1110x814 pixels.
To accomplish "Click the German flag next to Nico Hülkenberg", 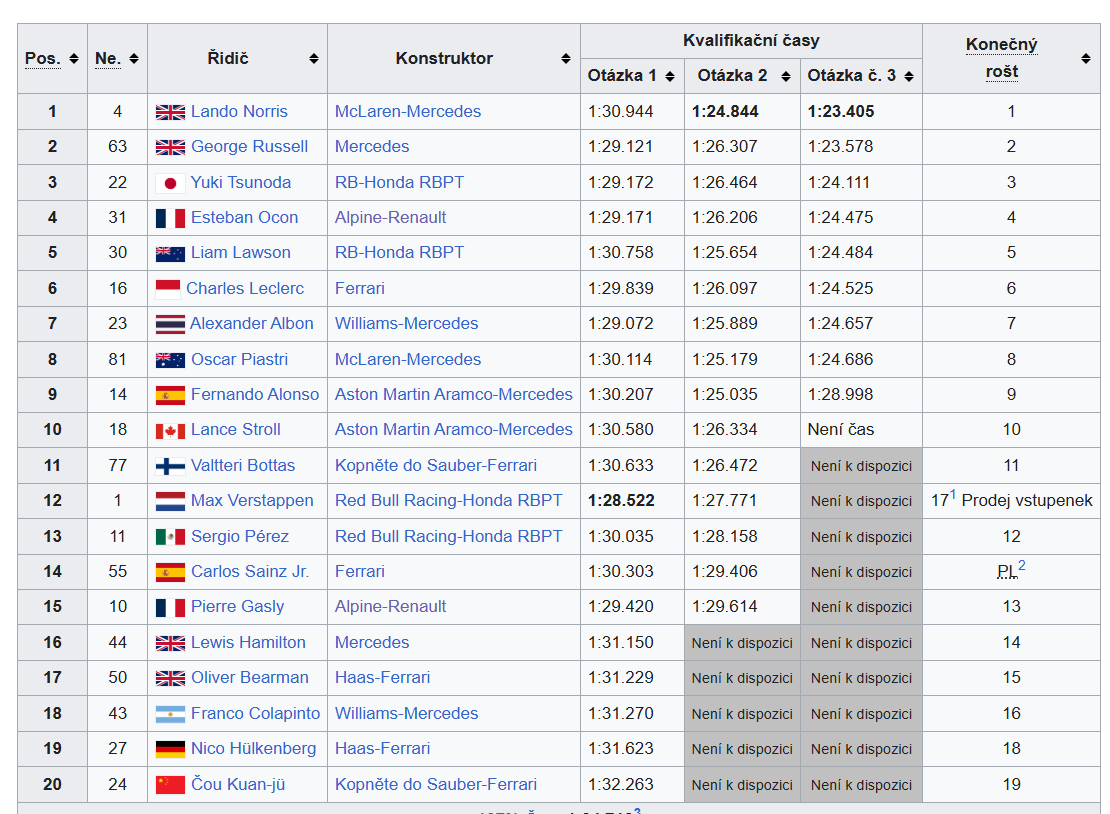I will pyautogui.click(x=170, y=749).
